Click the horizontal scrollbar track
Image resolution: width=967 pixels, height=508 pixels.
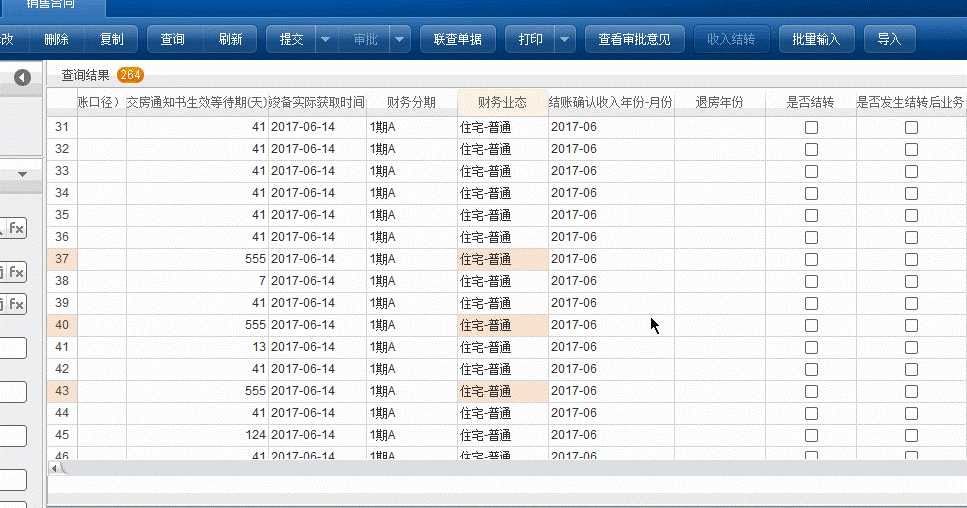pyautogui.click(x=500, y=468)
